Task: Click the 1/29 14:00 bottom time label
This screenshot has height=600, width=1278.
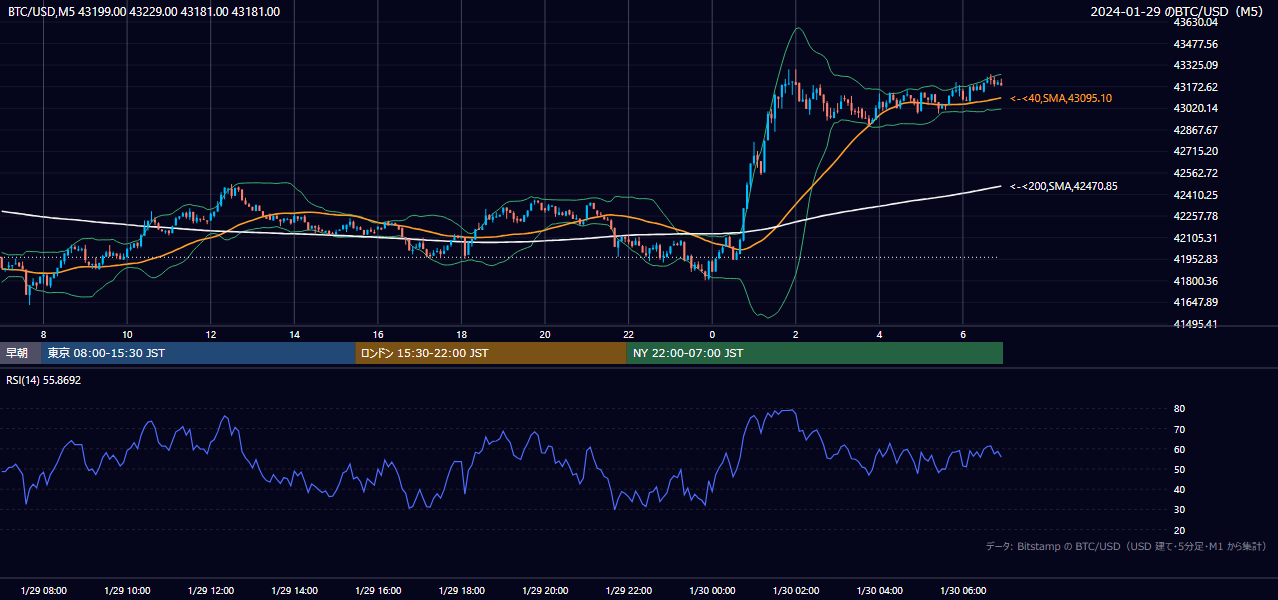Action: point(294,591)
